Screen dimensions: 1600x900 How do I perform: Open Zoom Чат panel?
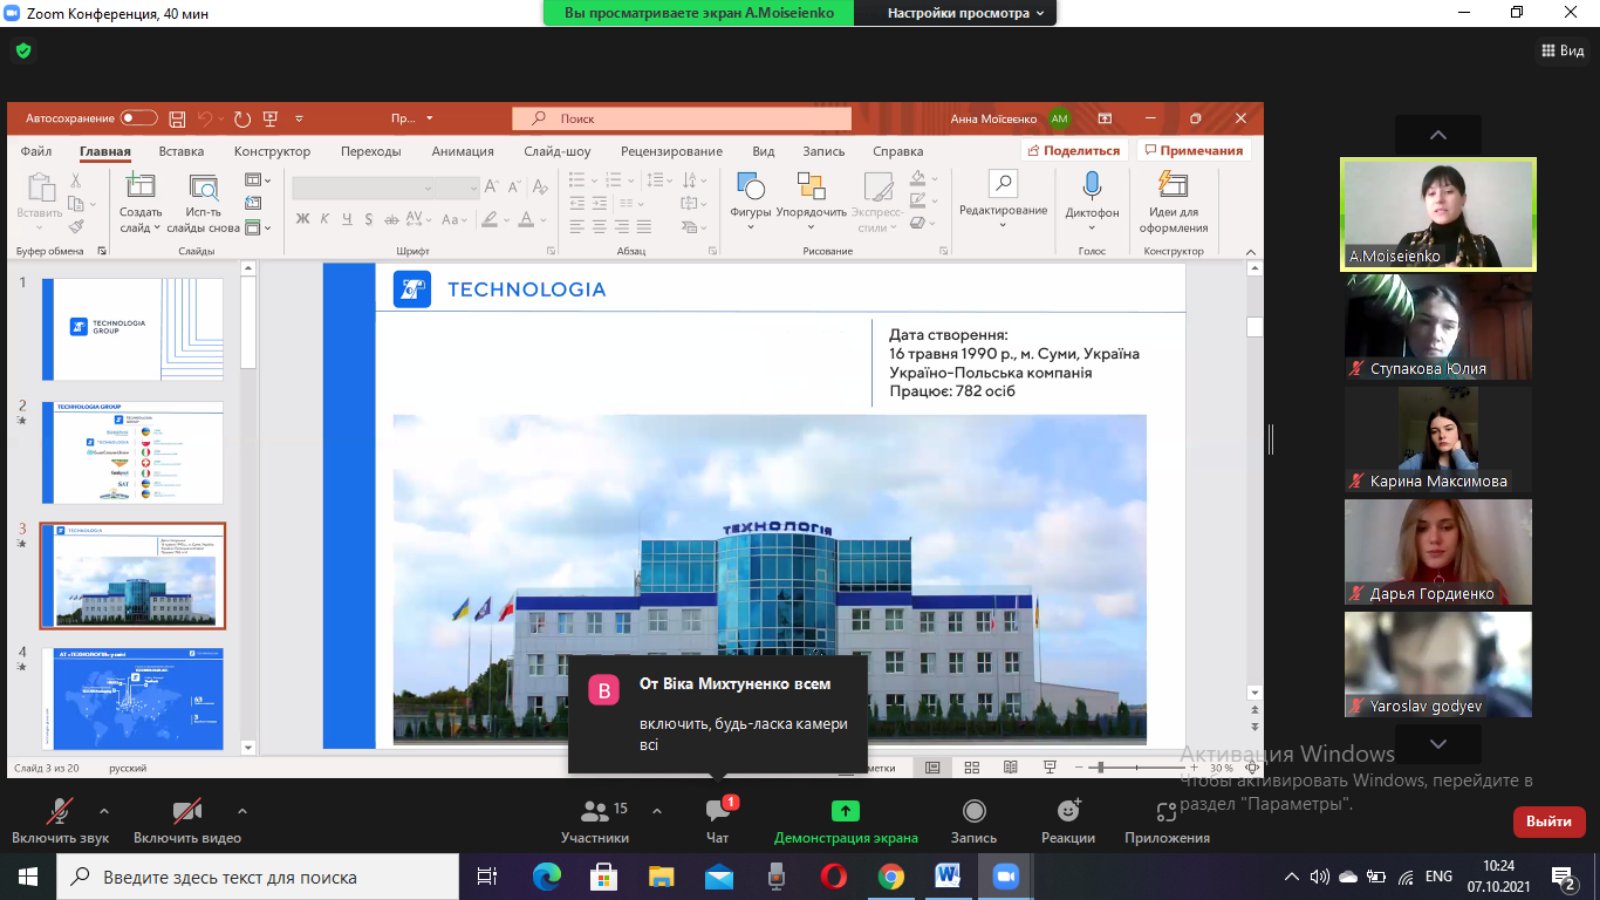click(718, 821)
